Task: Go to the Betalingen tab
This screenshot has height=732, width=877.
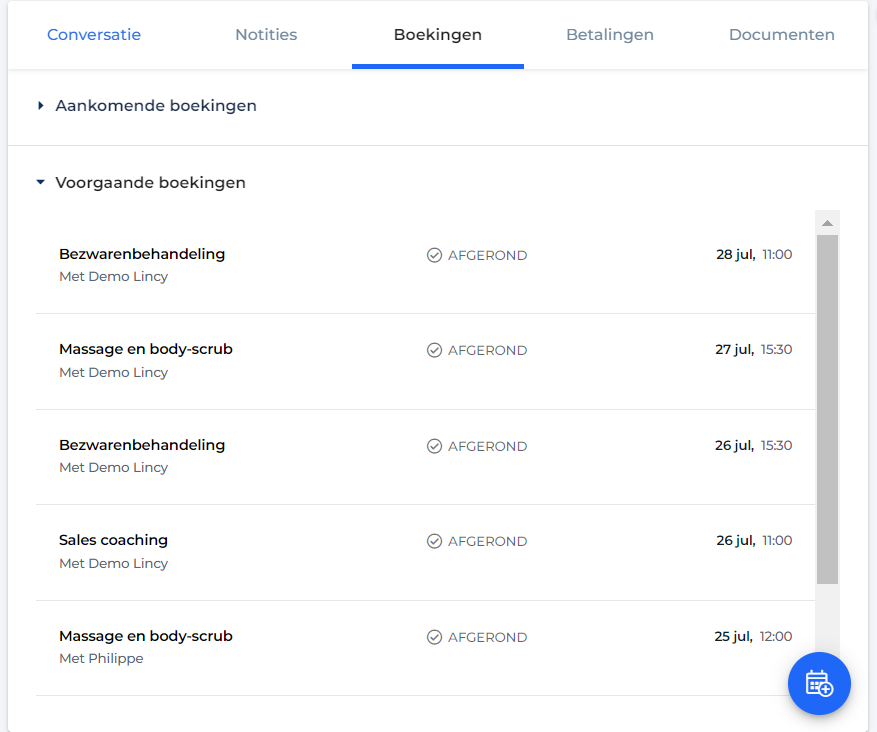Action: (610, 35)
